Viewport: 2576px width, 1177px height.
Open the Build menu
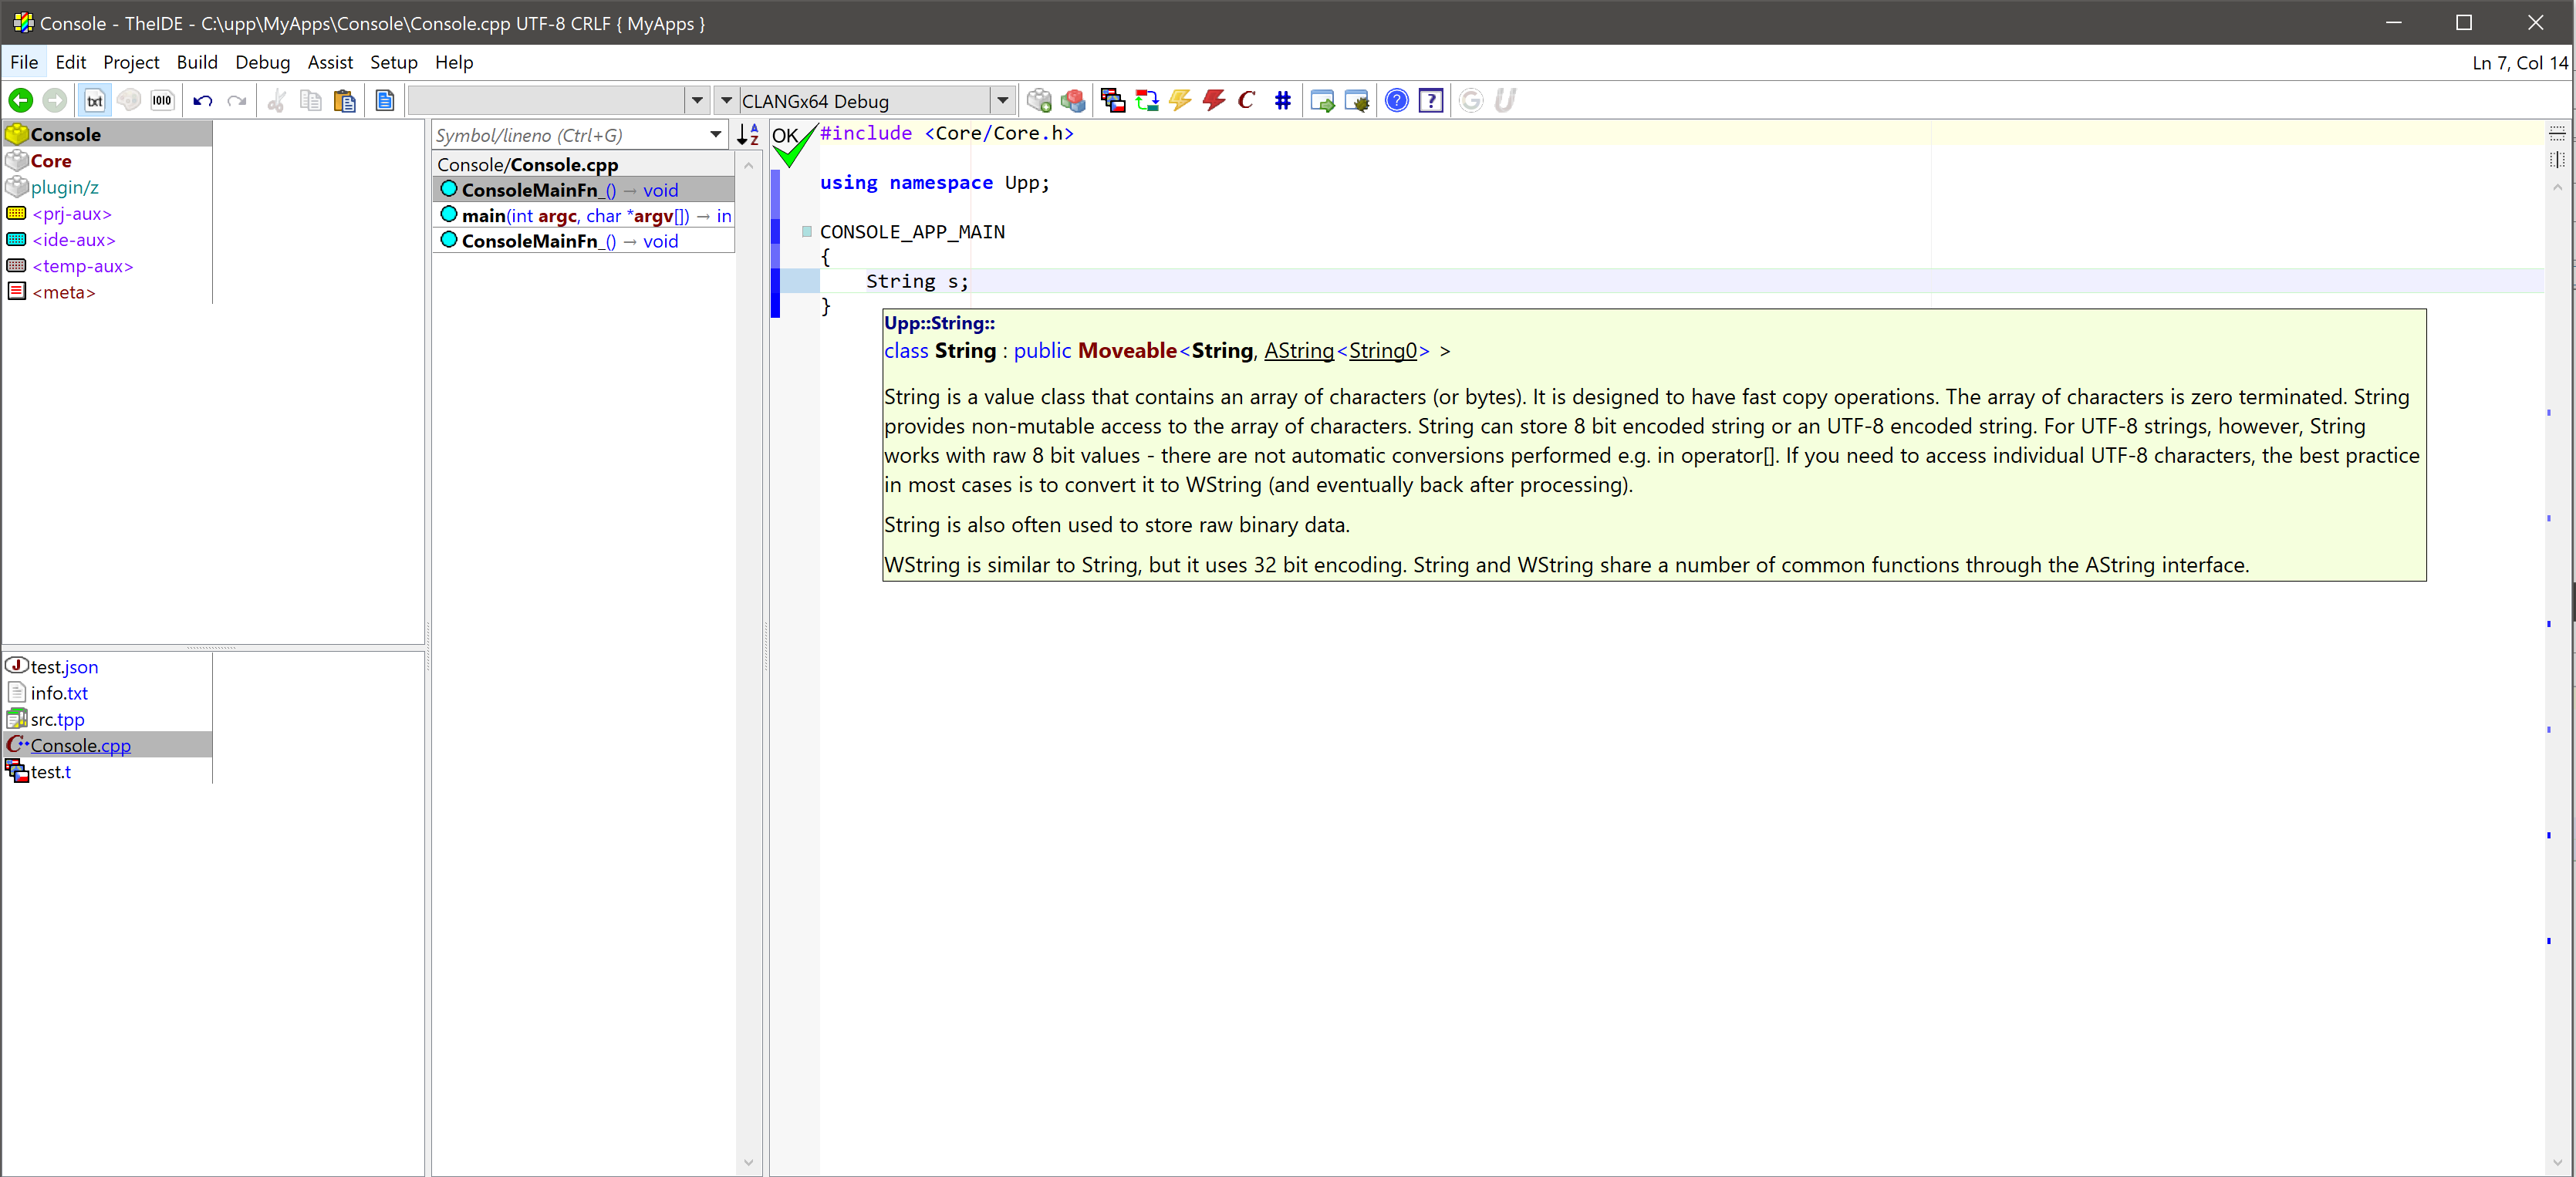point(197,62)
